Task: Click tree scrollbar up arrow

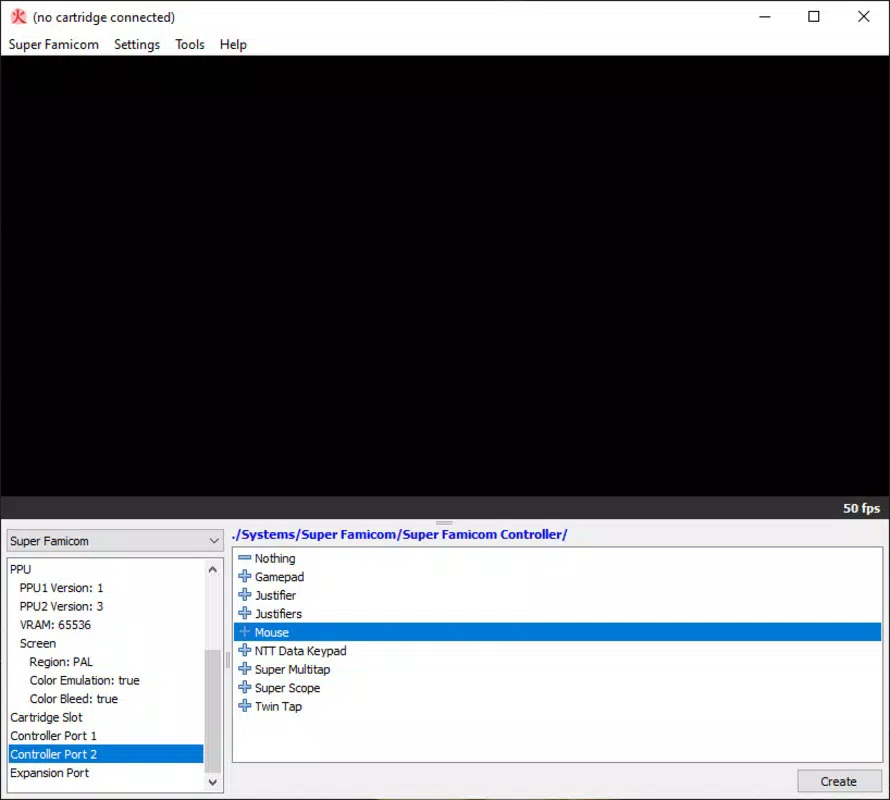Action: click(x=213, y=569)
